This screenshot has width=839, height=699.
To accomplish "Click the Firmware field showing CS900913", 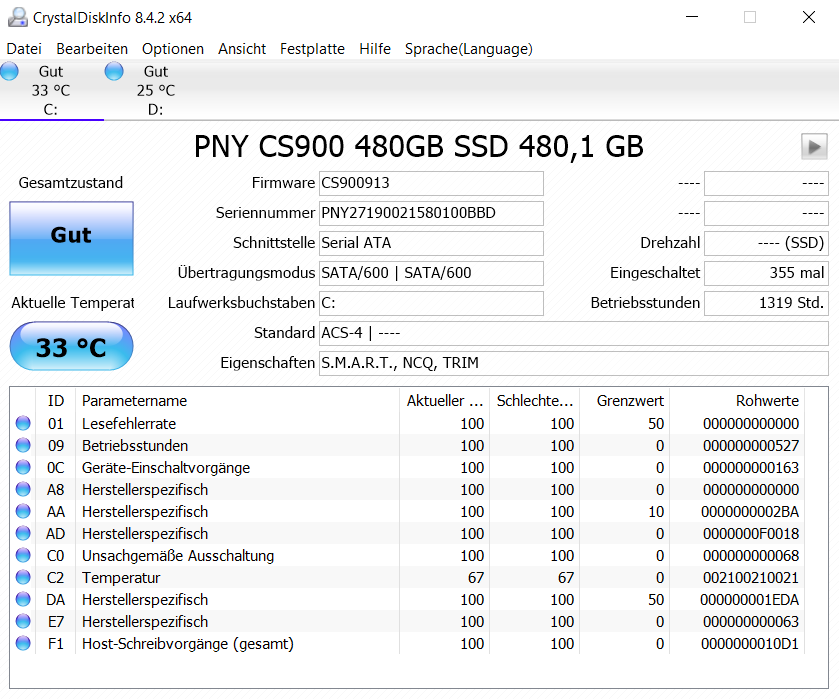I will (430, 183).
